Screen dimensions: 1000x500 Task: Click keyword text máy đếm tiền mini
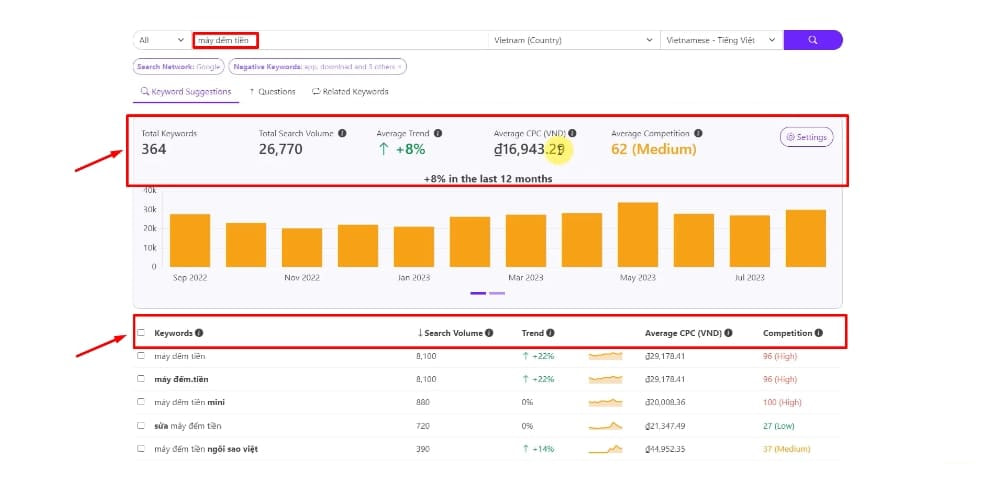click(x=189, y=402)
